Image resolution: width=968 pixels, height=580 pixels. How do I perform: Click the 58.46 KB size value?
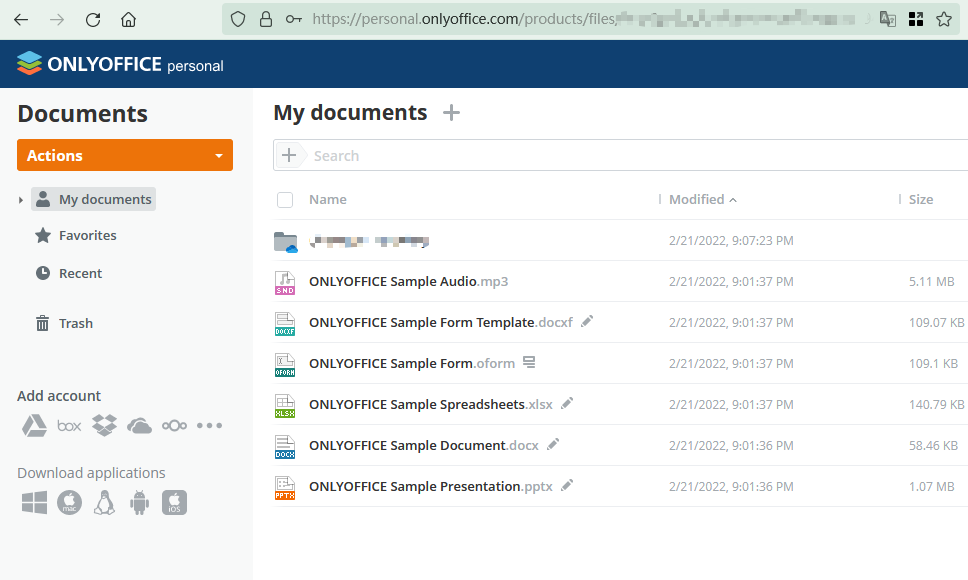point(933,445)
